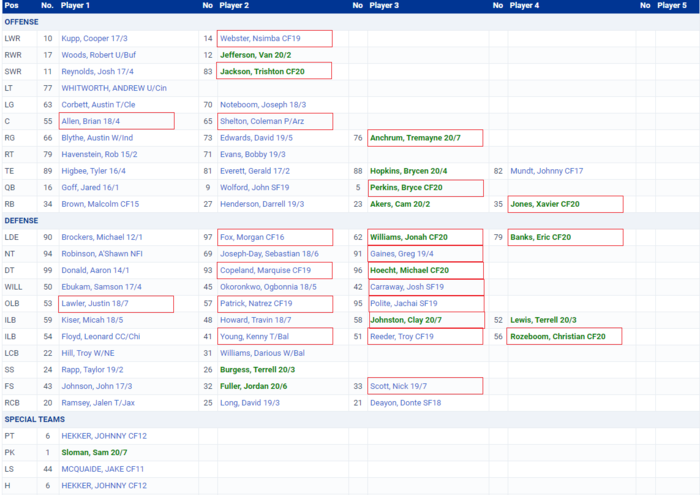Click Rozeboom, Christian linebacker entry
The height and width of the screenshot is (495, 700).
click(558, 336)
